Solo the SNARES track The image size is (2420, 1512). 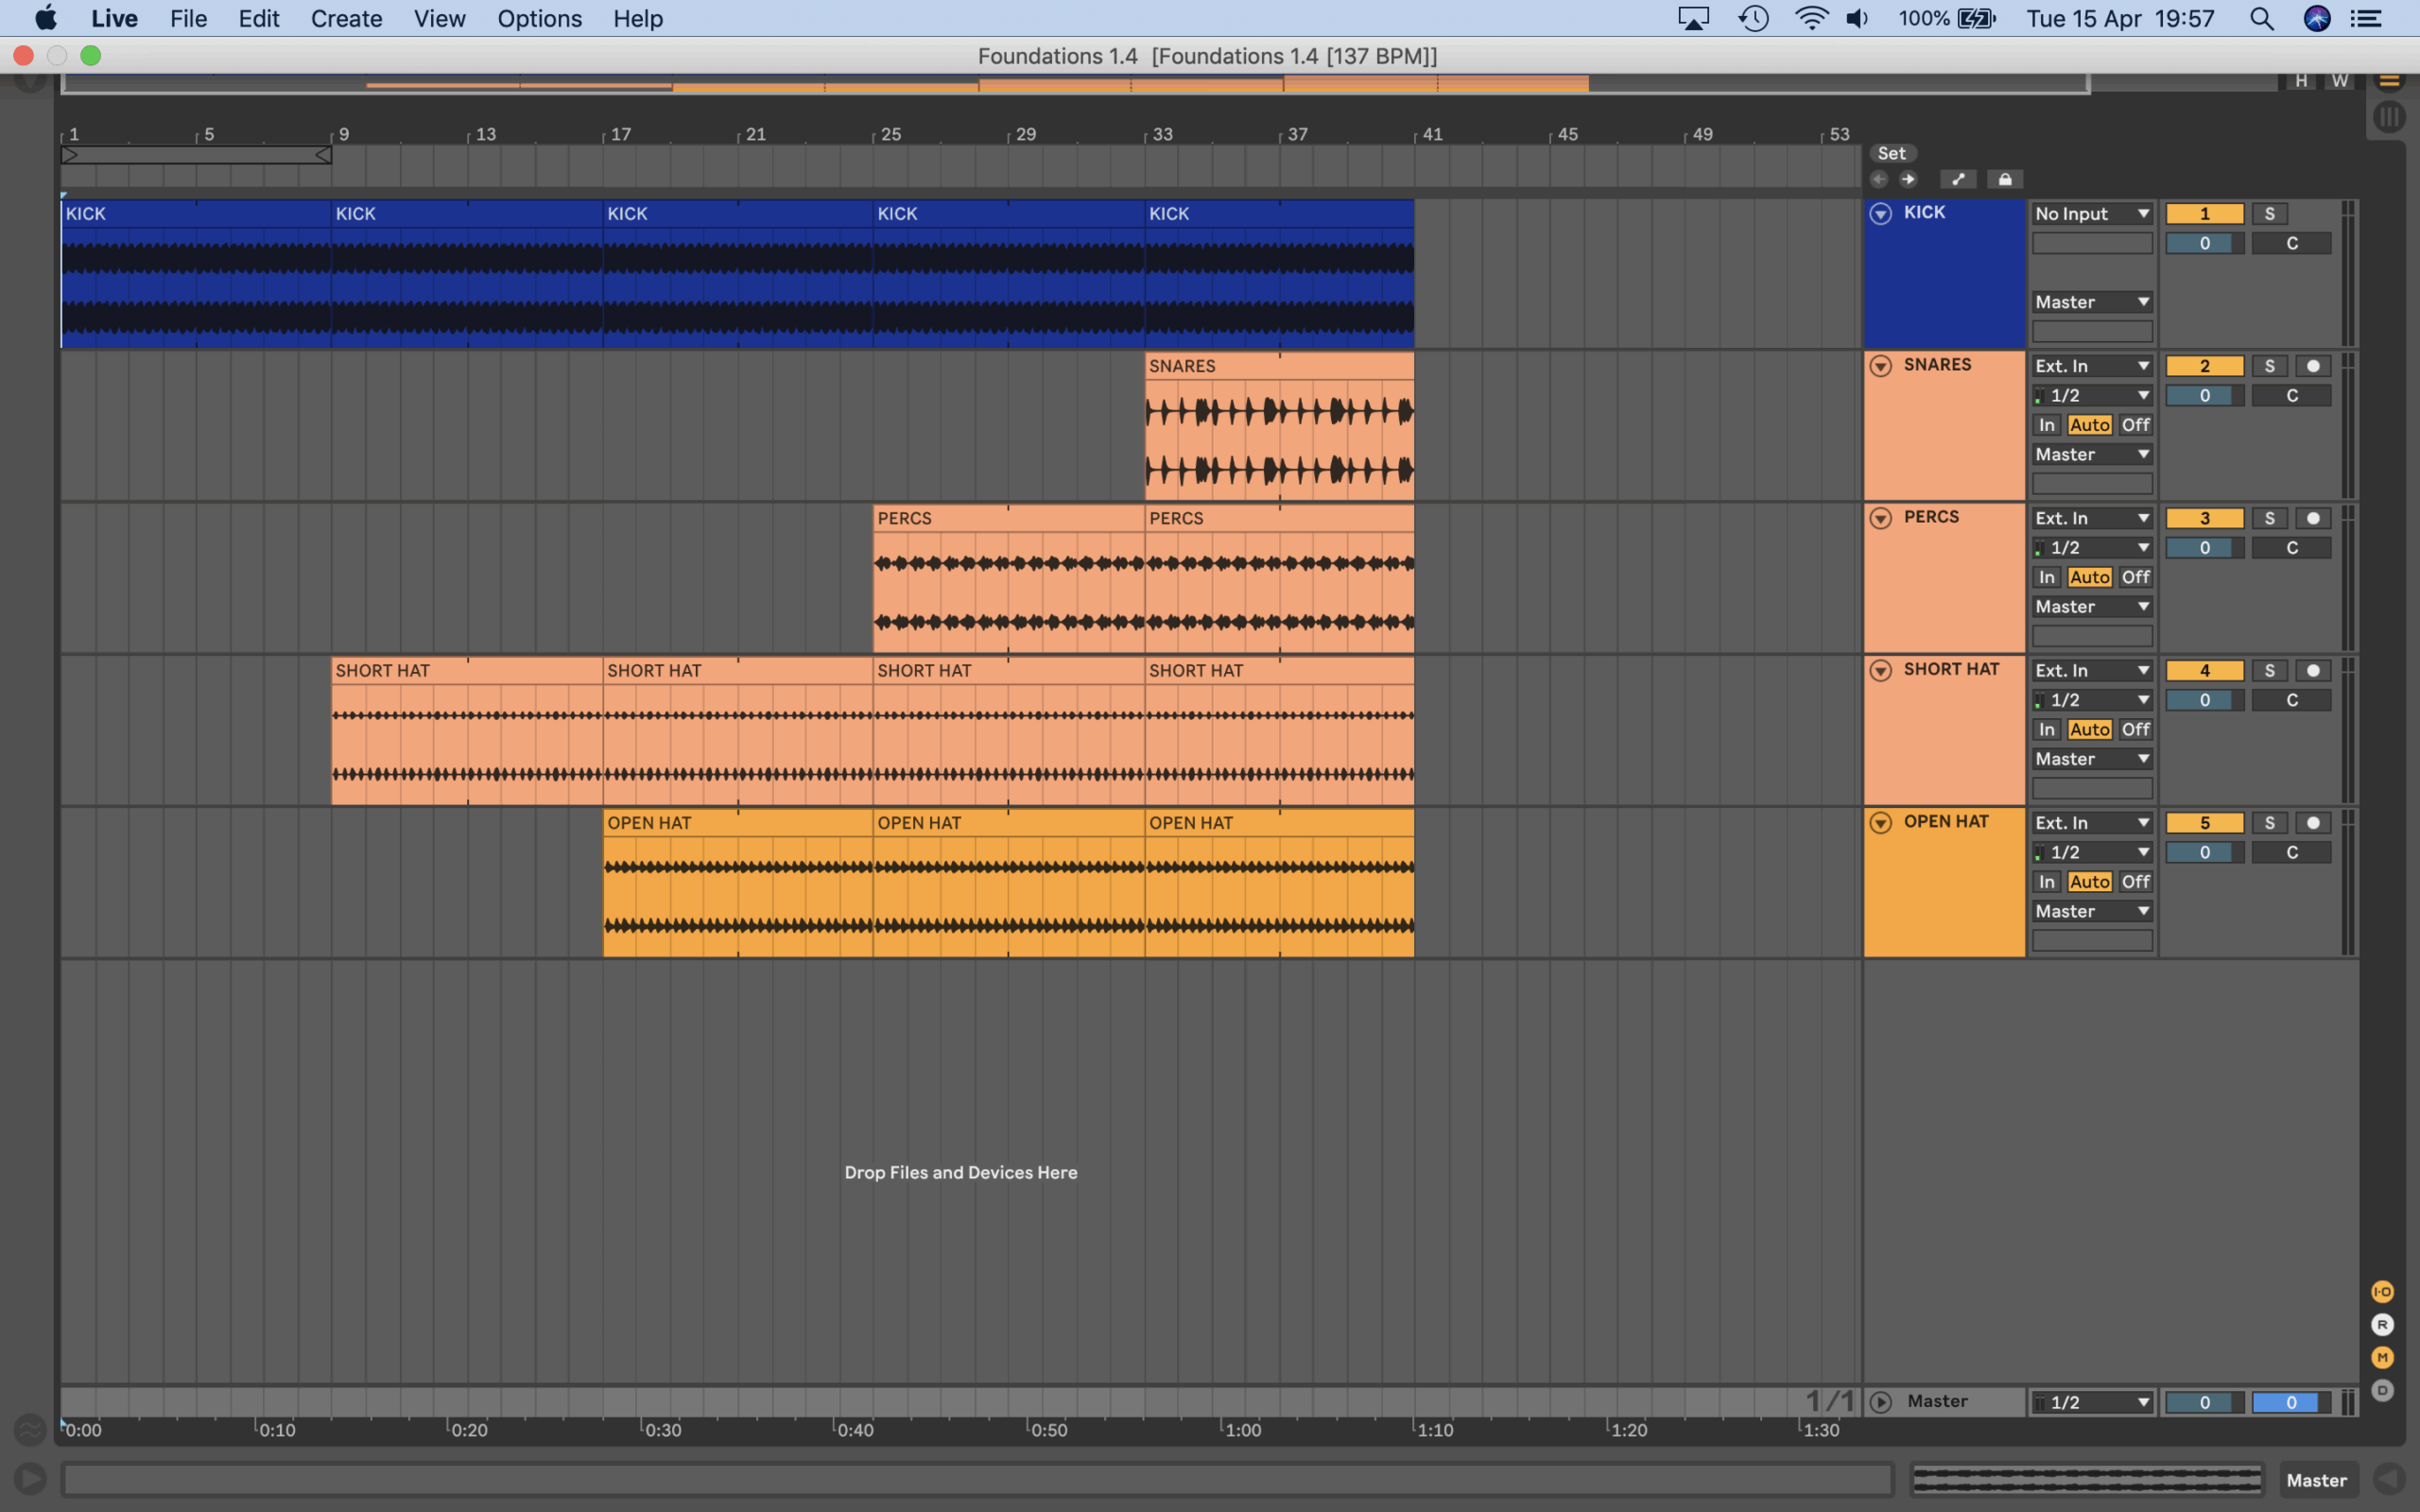2269,366
